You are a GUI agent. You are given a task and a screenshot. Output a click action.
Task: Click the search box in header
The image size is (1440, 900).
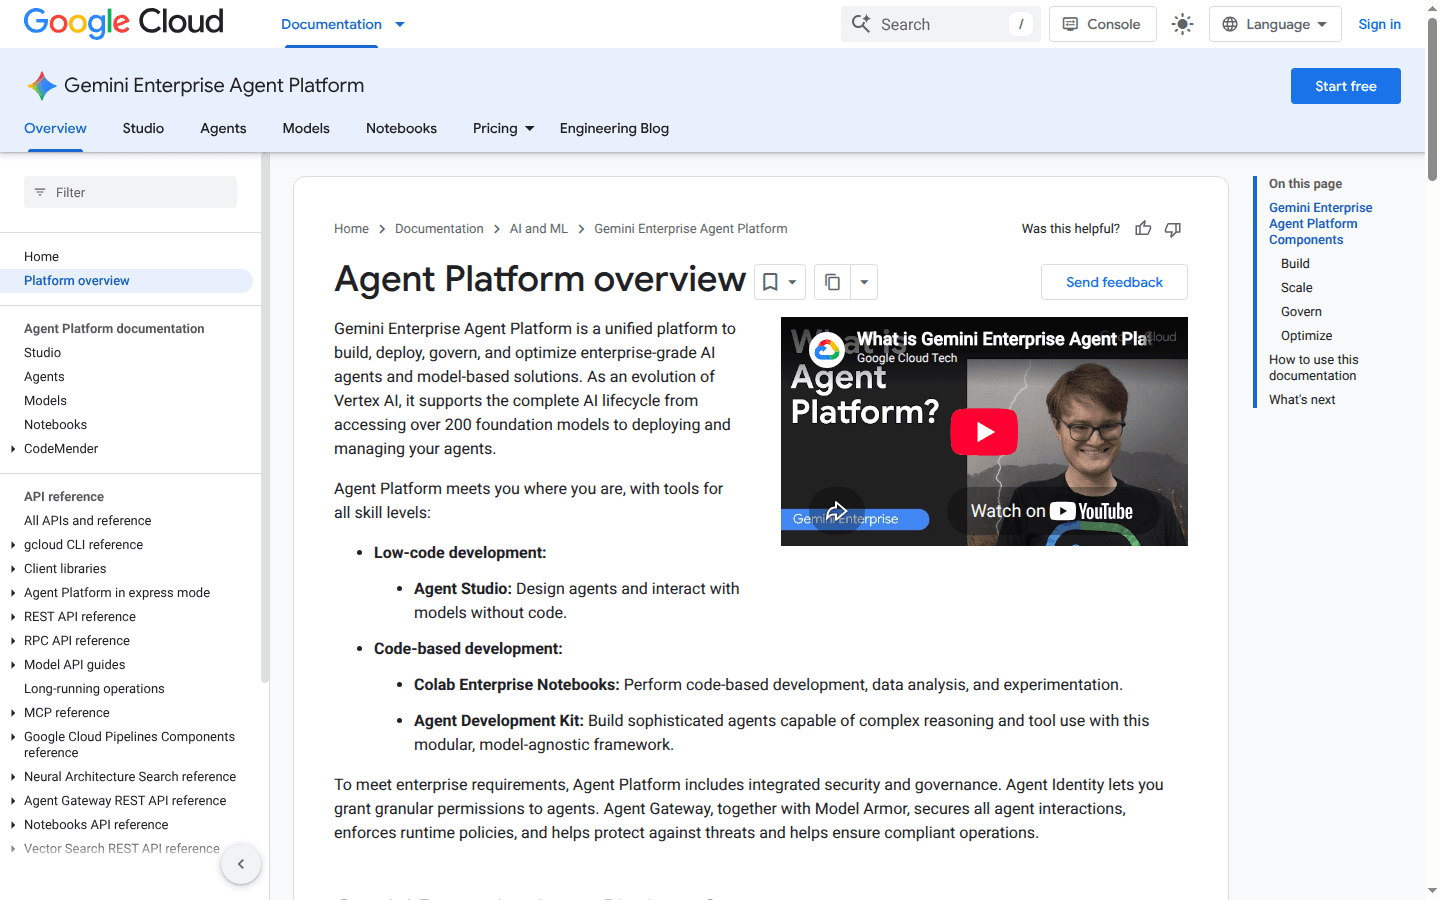[940, 24]
